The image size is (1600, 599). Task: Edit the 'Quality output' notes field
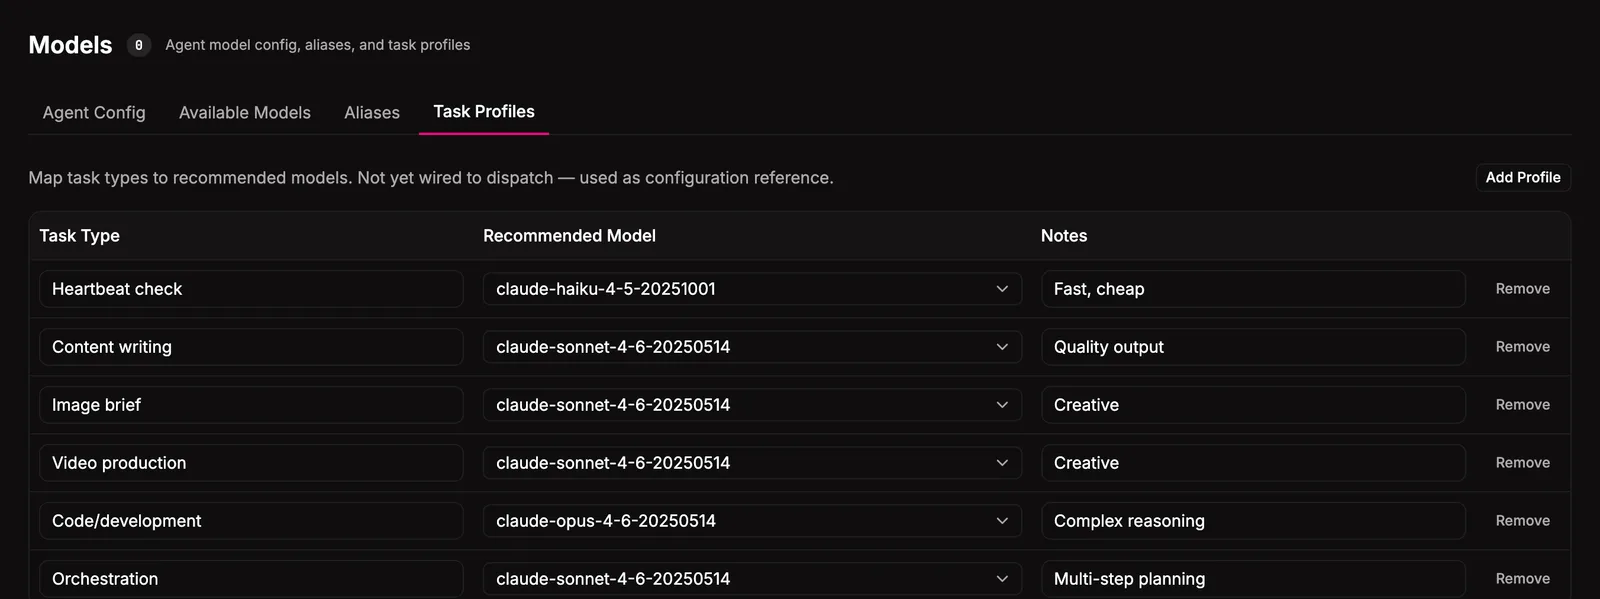[1253, 347]
